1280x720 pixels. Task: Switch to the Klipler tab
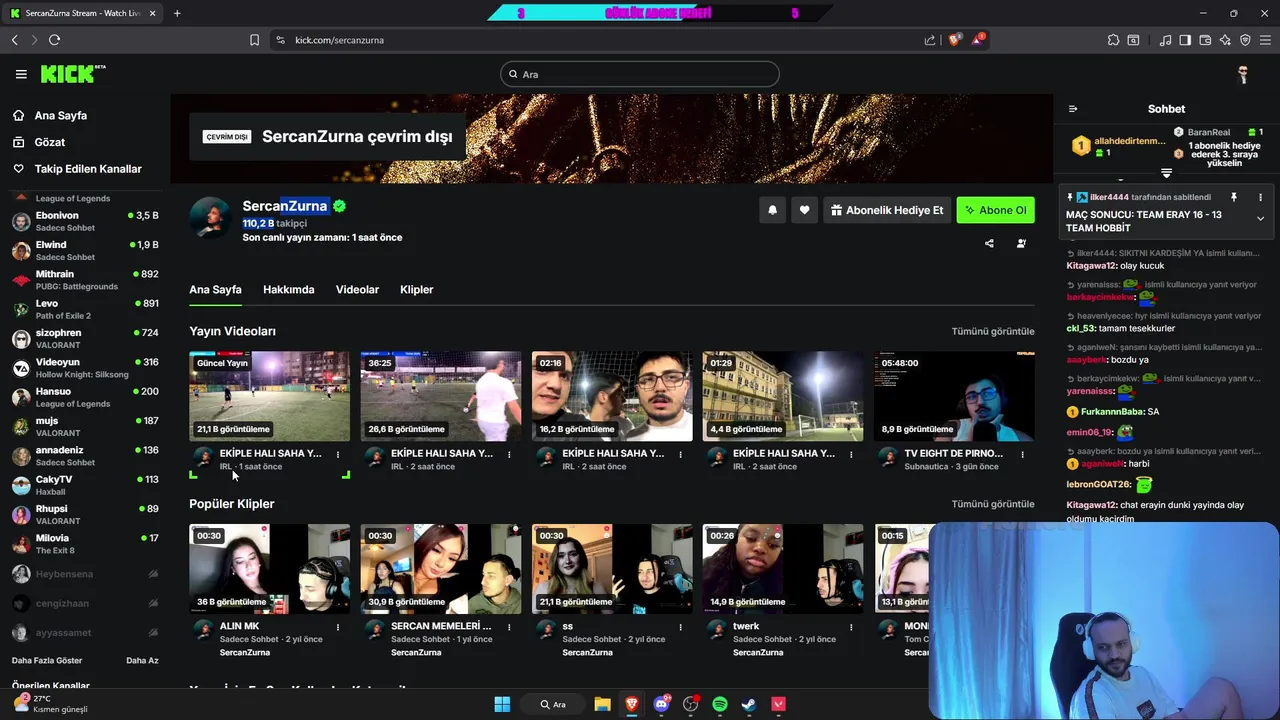416,290
